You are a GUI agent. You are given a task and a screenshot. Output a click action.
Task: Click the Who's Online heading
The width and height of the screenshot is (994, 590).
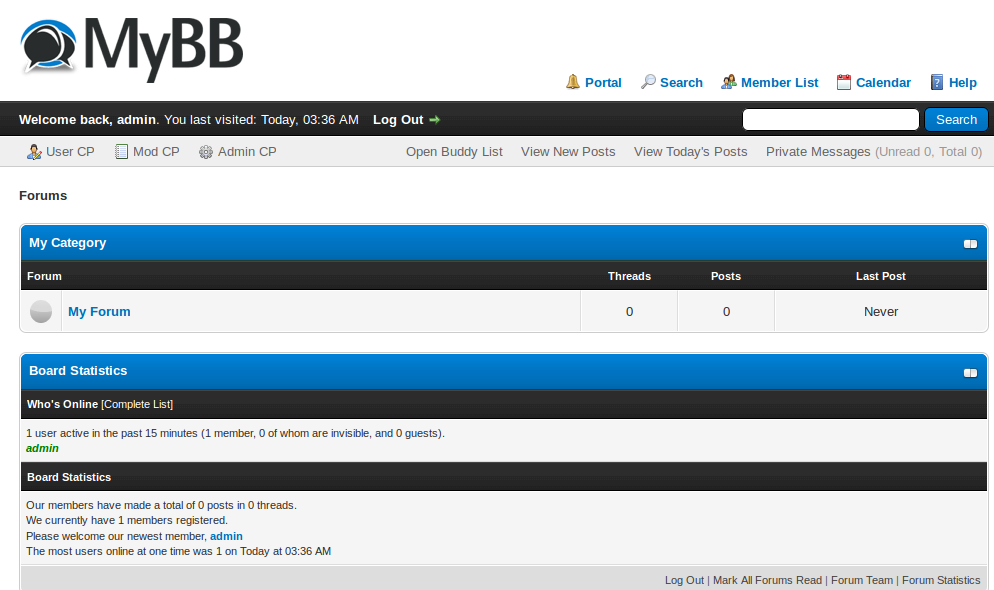[x=62, y=404]
